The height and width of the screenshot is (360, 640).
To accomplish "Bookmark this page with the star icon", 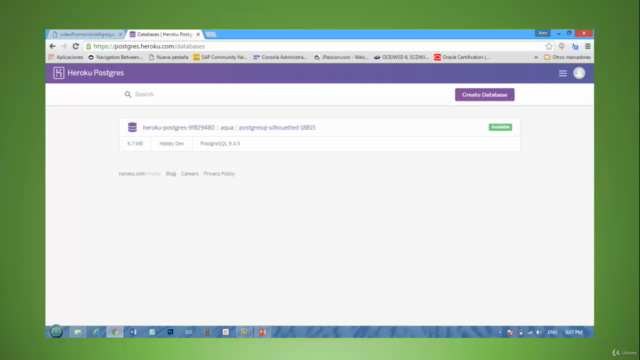I will [x=549, y=46].
